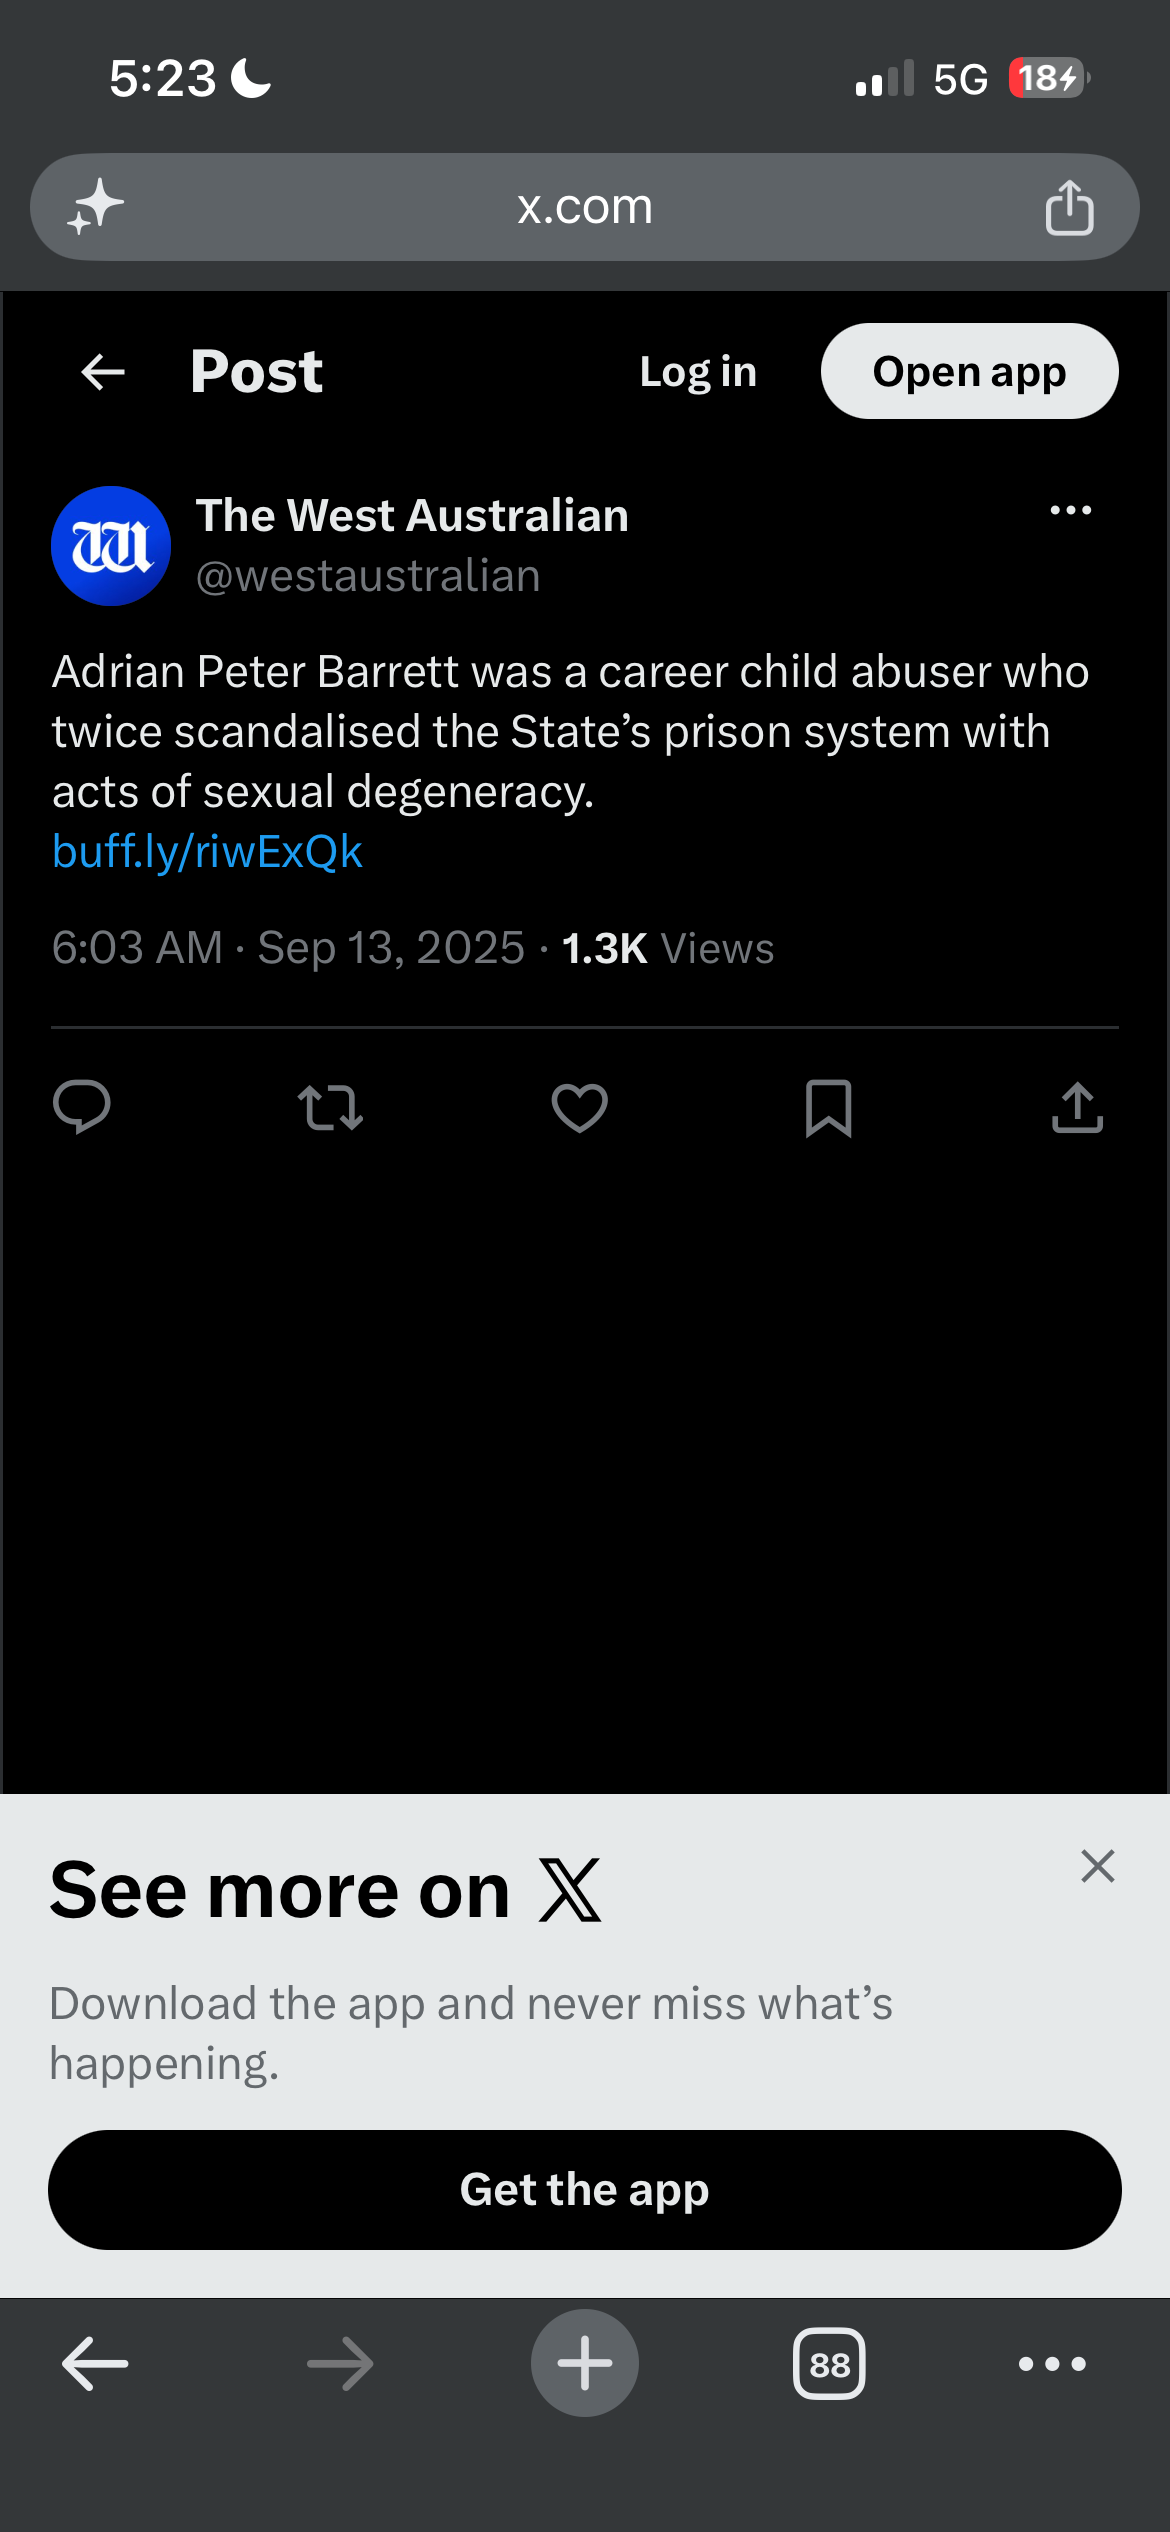Tap the sparkle icon in address bar

click(x=95, y=207)
